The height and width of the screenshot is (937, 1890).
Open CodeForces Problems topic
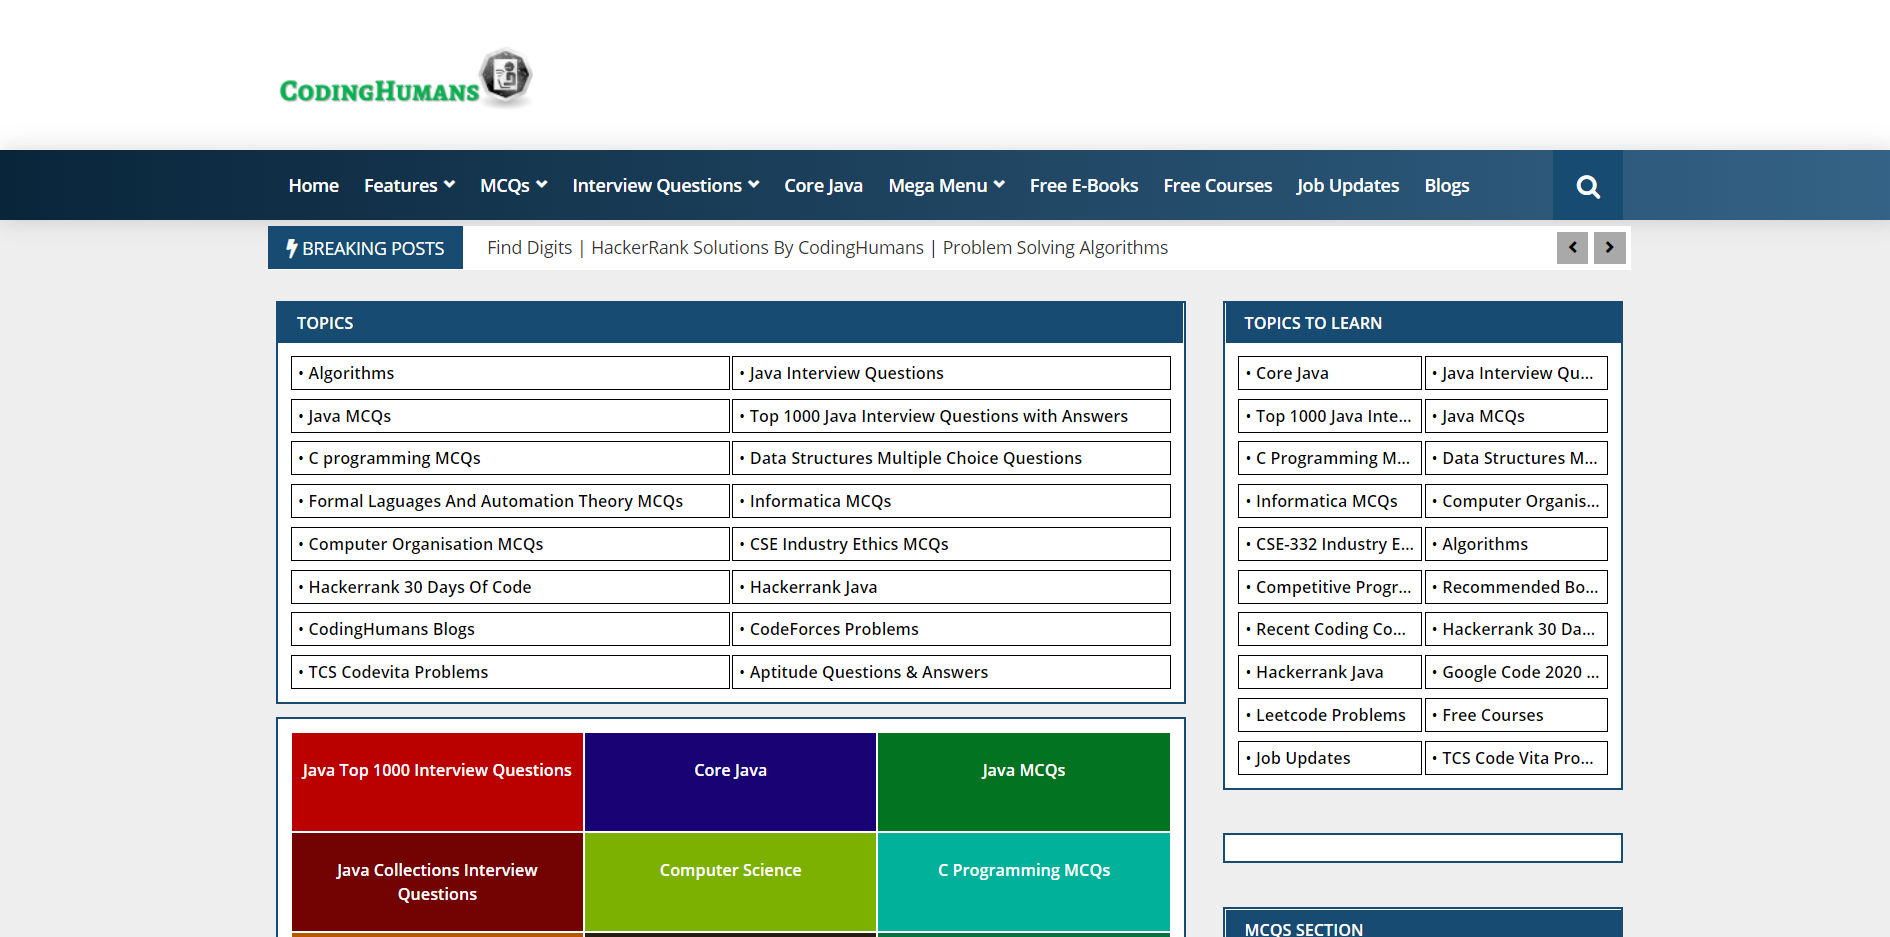pyautogui.click(x=833, y=629)
